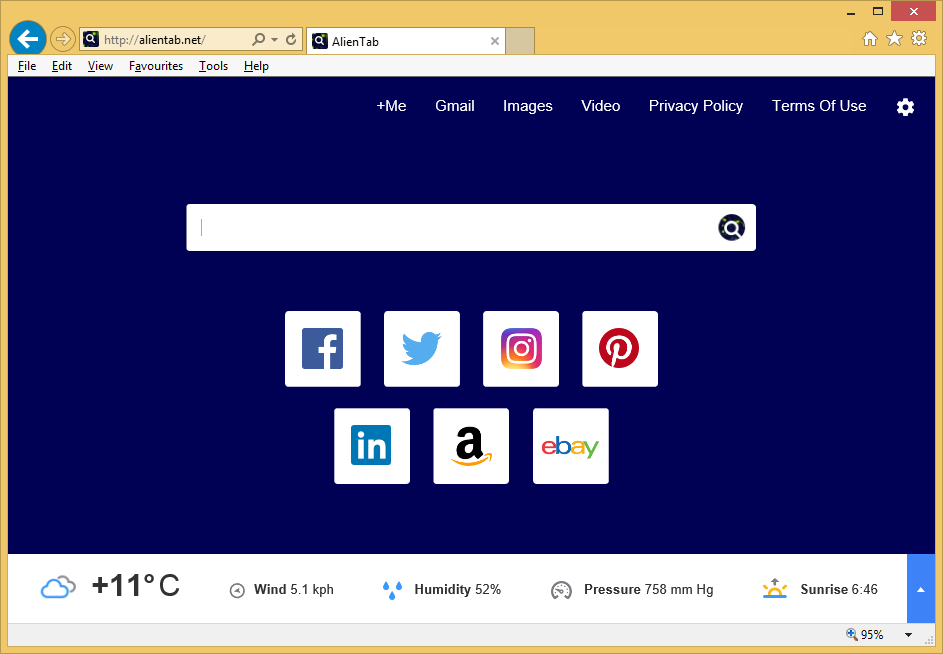Viewport: 943px width, 654px height.
Task: Open the Help menu
Action: click(x=256, y=66)
